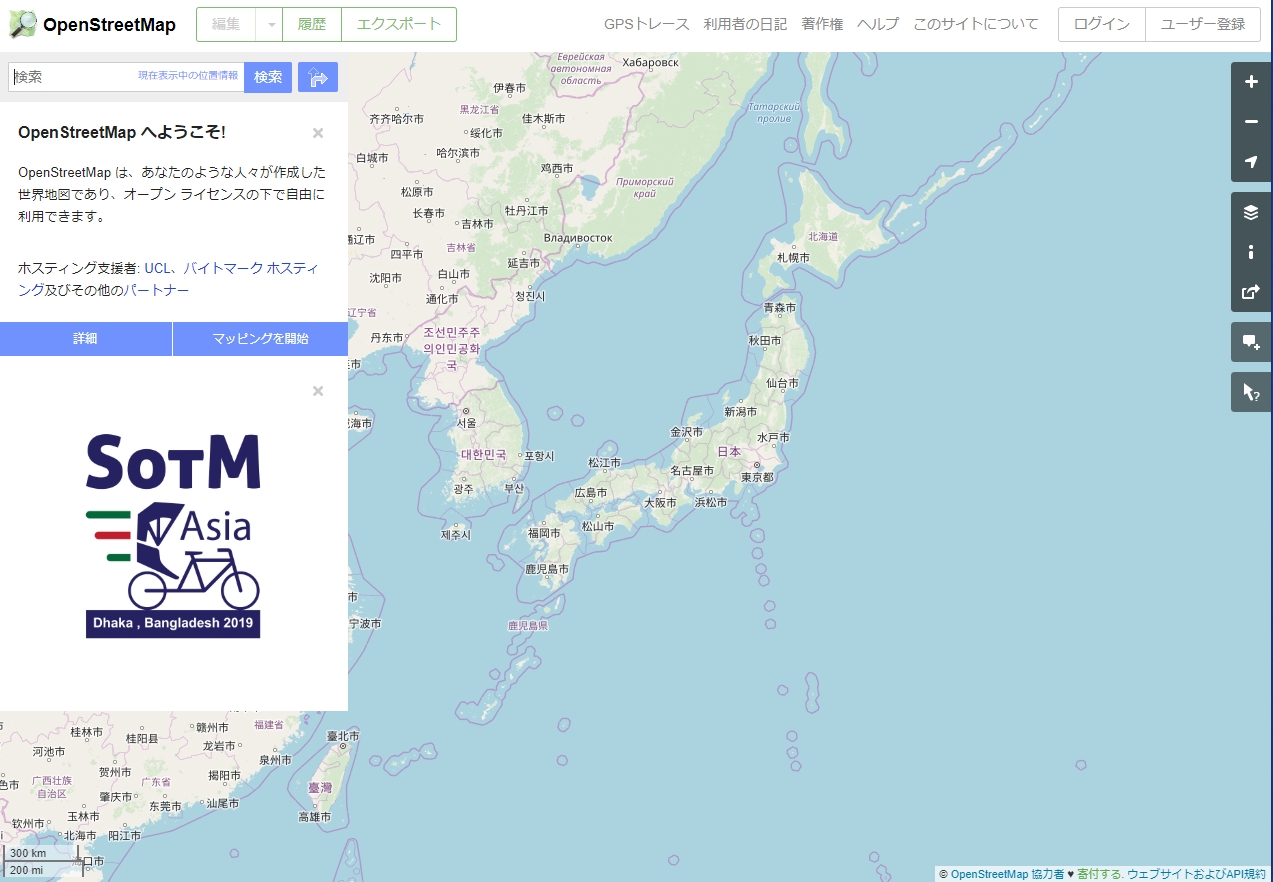Open the map layers icon
Screen dimensions: 1273x882
[x=1251, y=212]
